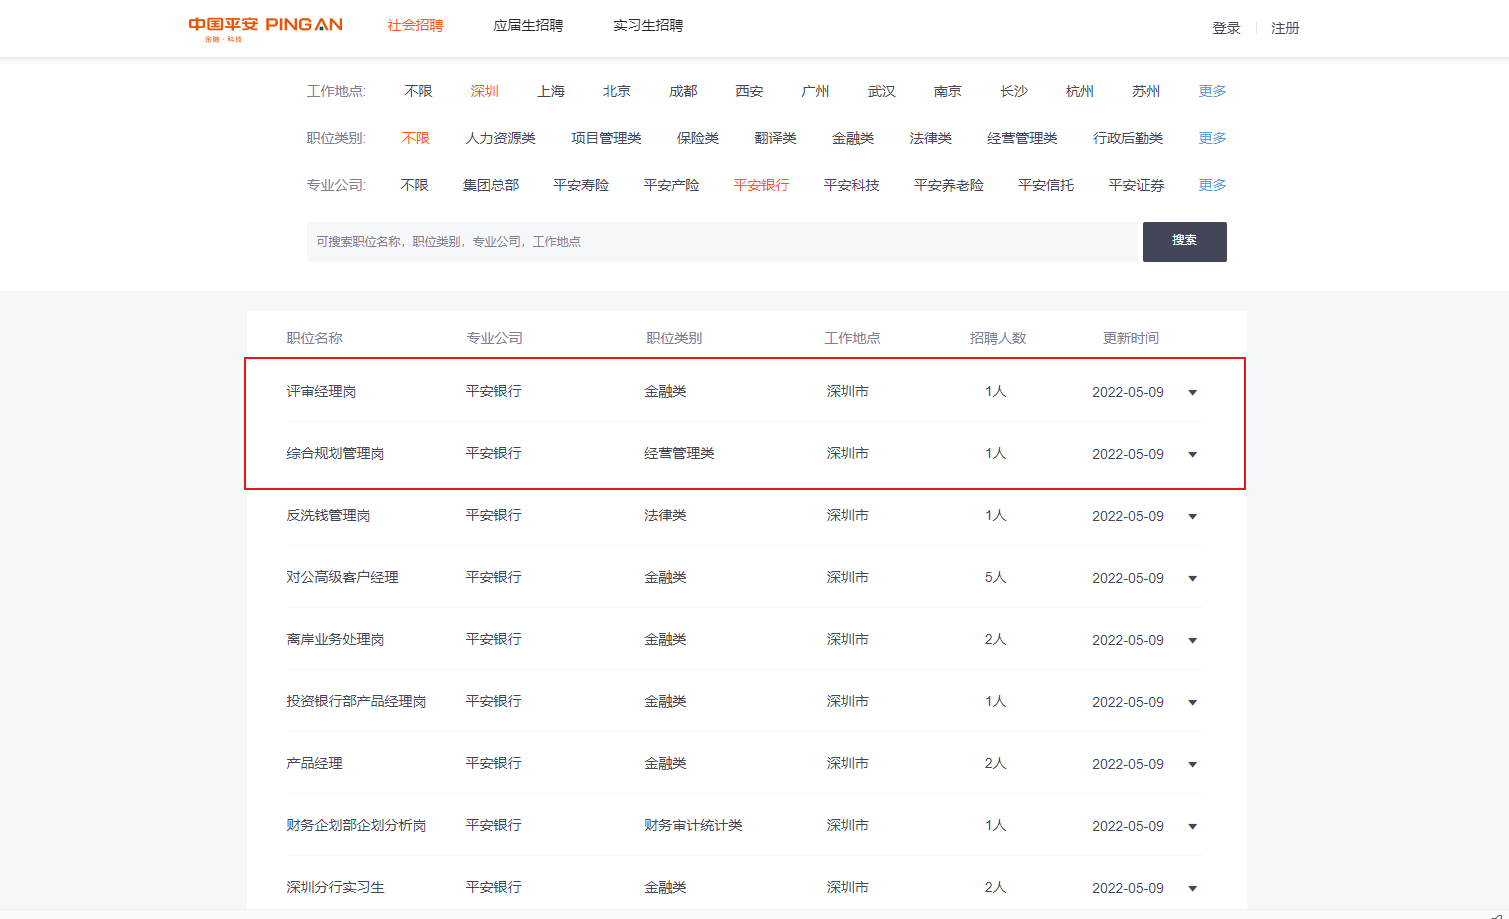Expand the 评审经理岗 row arrow
The height and width of the screenshot is (919, 1509).
pyautogui.click(x=1192, y=393)
